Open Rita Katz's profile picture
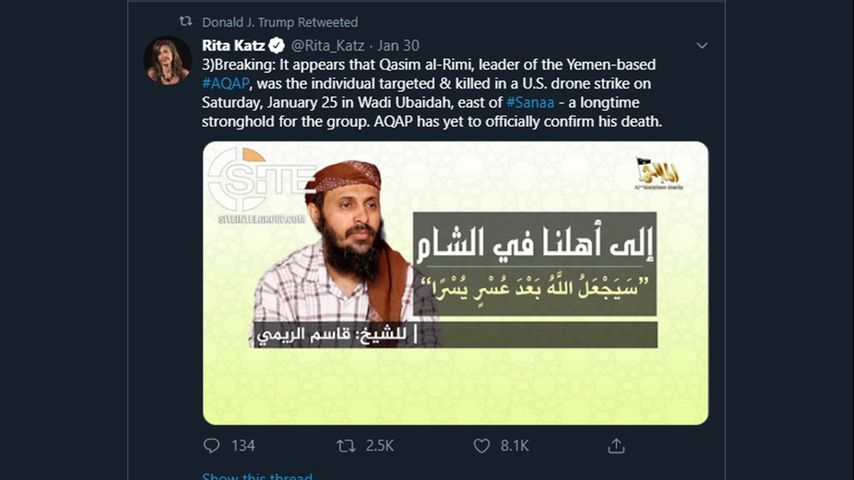 (168, 60)
